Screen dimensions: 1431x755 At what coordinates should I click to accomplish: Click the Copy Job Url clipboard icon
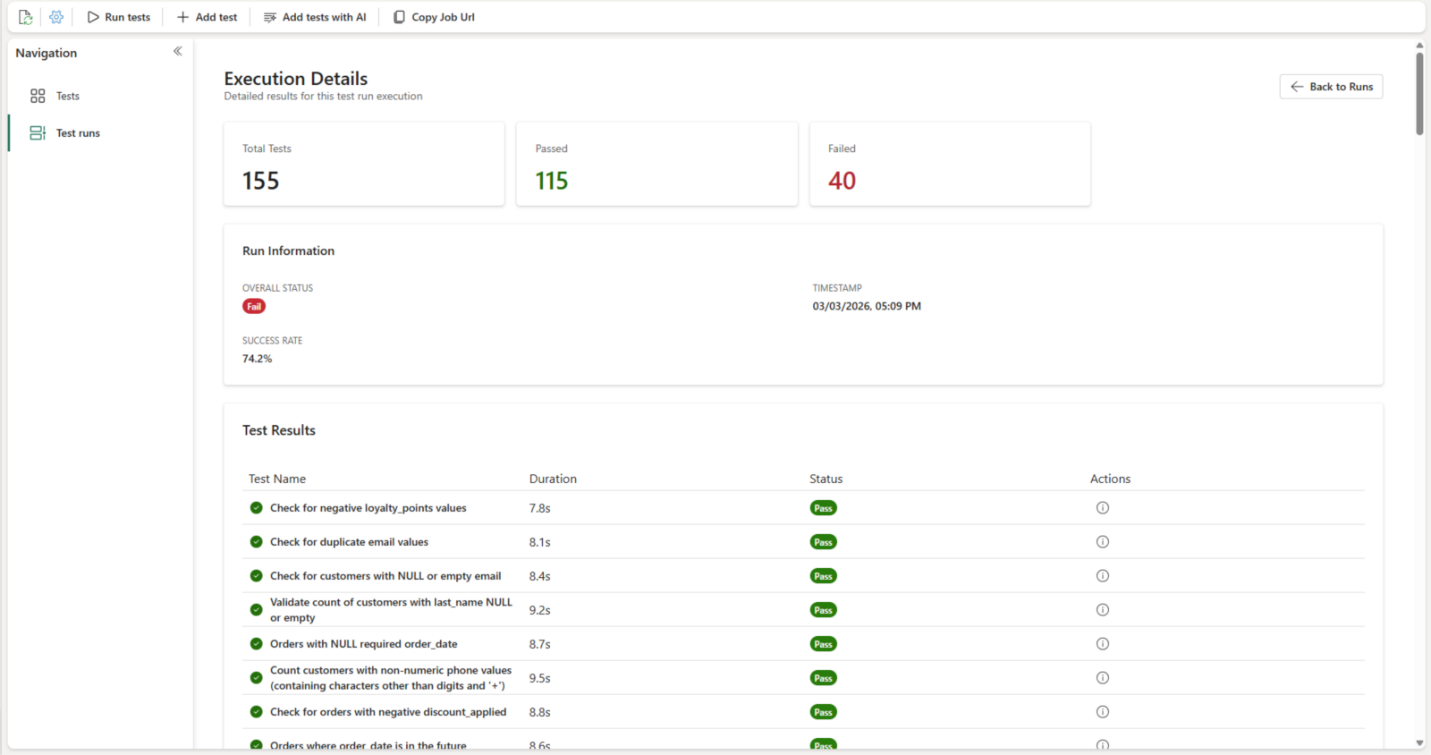(398, 16)
